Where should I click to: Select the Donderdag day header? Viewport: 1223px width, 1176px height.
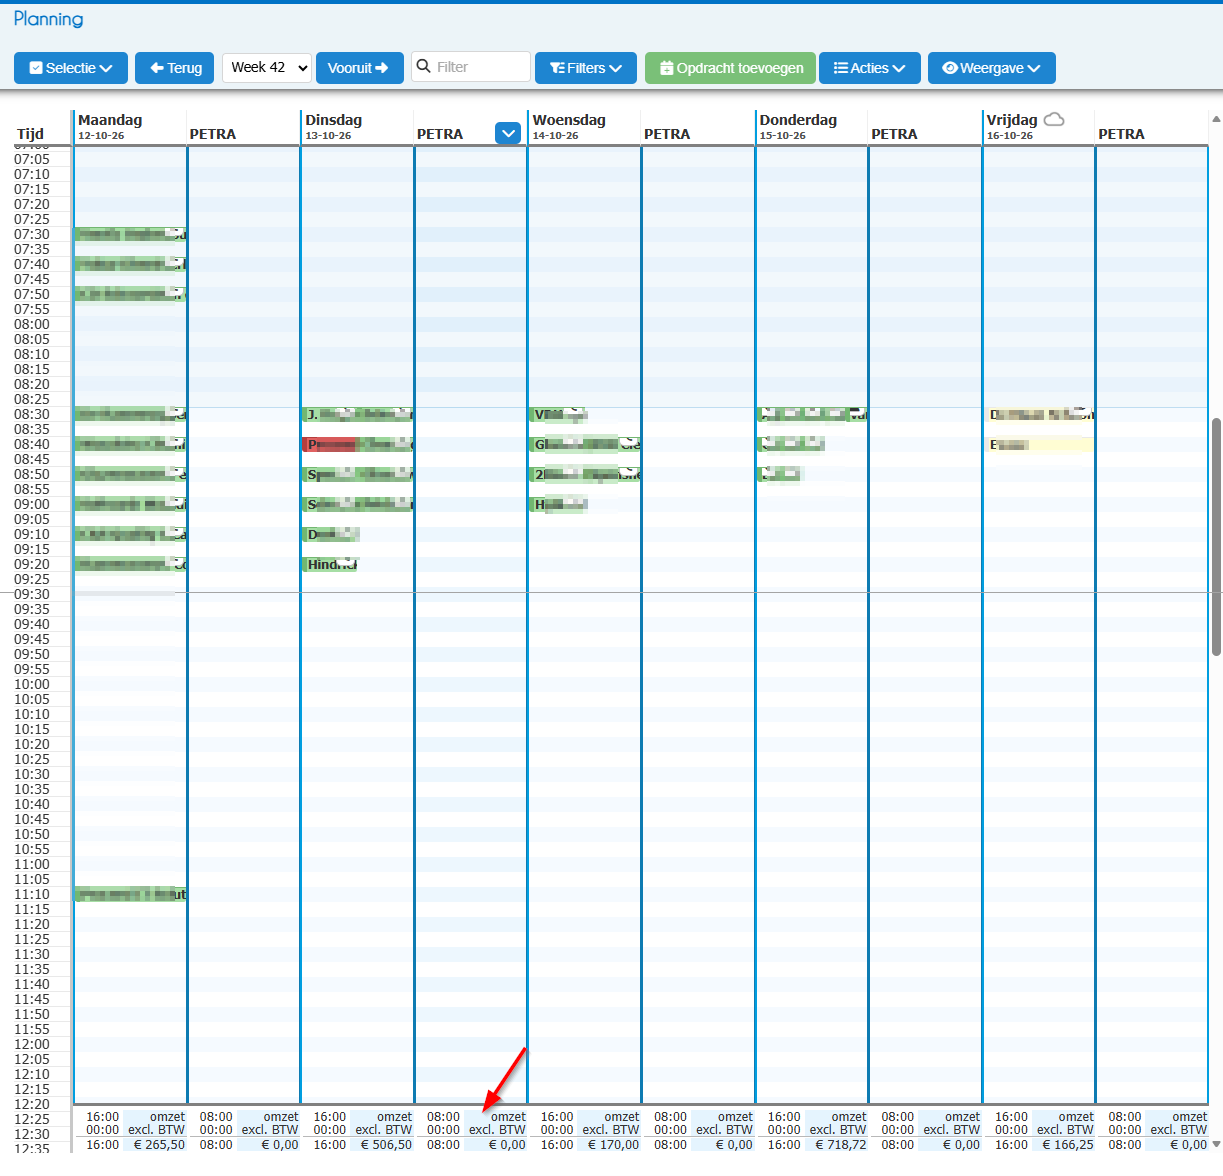798,120
